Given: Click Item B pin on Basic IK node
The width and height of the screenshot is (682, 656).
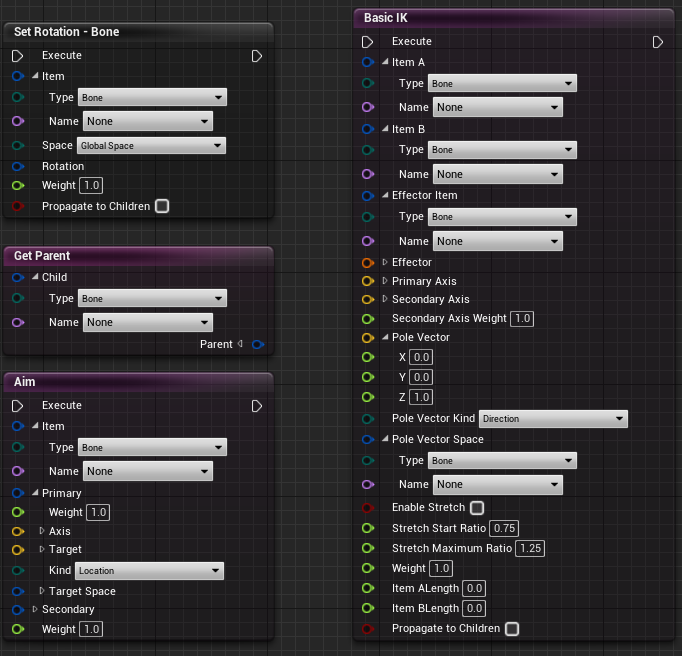Looking at the screenshot, I should click(368, 129).
